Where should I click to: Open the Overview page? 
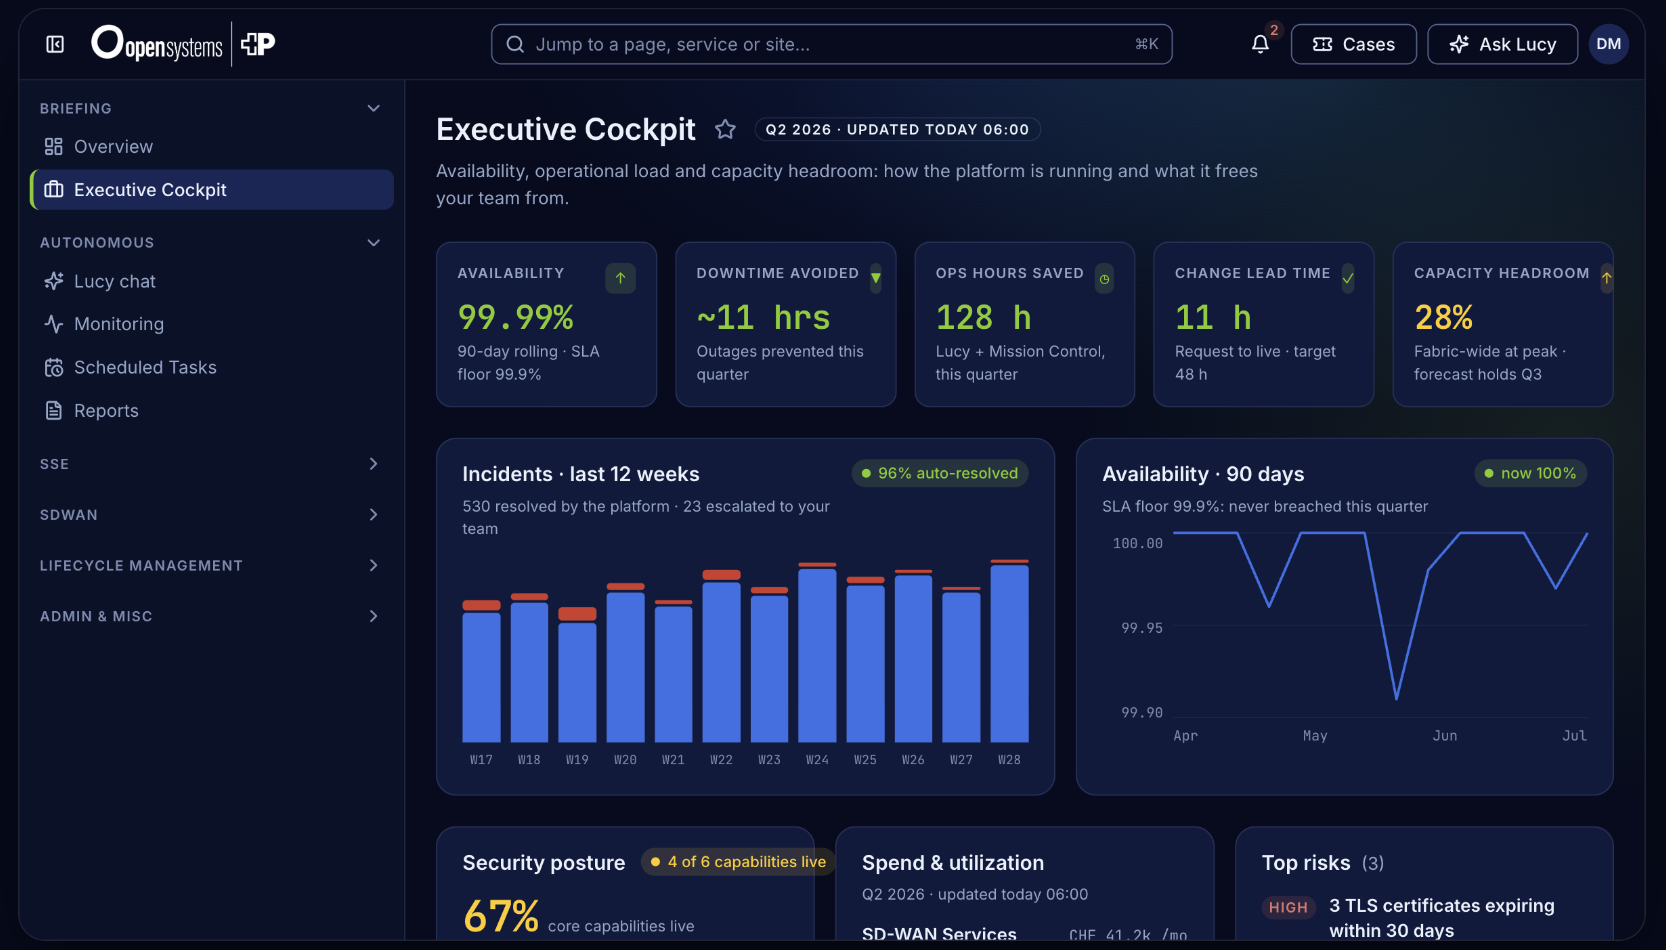click(212, 147)
